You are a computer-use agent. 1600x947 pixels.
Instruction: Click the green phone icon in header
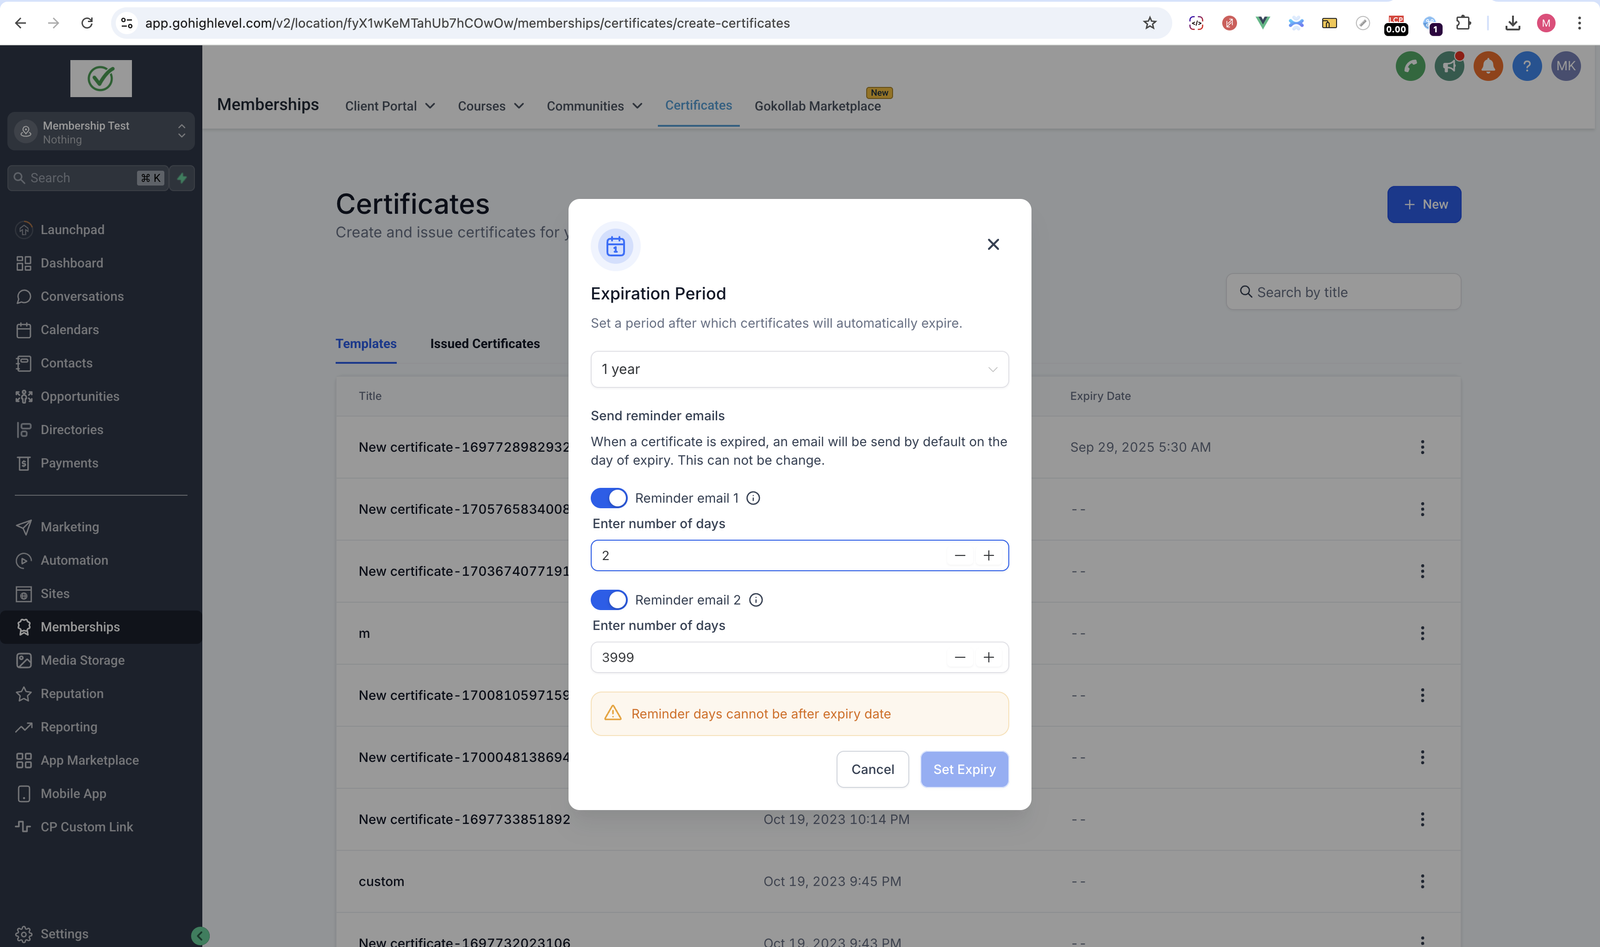point(1410,67)
